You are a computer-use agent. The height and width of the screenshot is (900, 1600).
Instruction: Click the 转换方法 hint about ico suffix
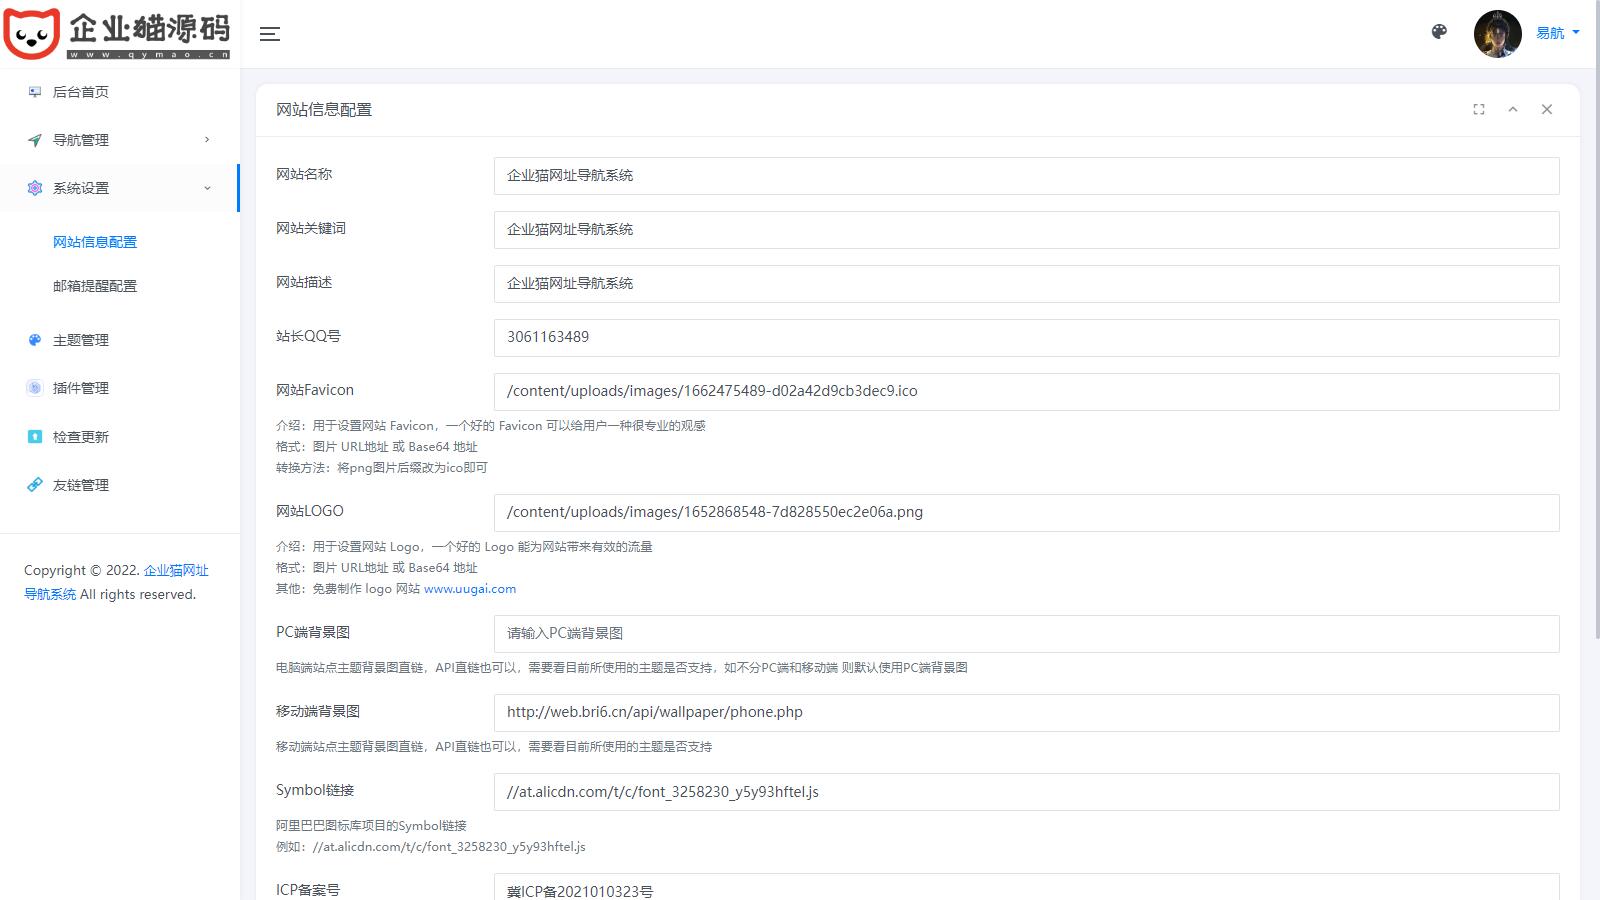(382, 468)
